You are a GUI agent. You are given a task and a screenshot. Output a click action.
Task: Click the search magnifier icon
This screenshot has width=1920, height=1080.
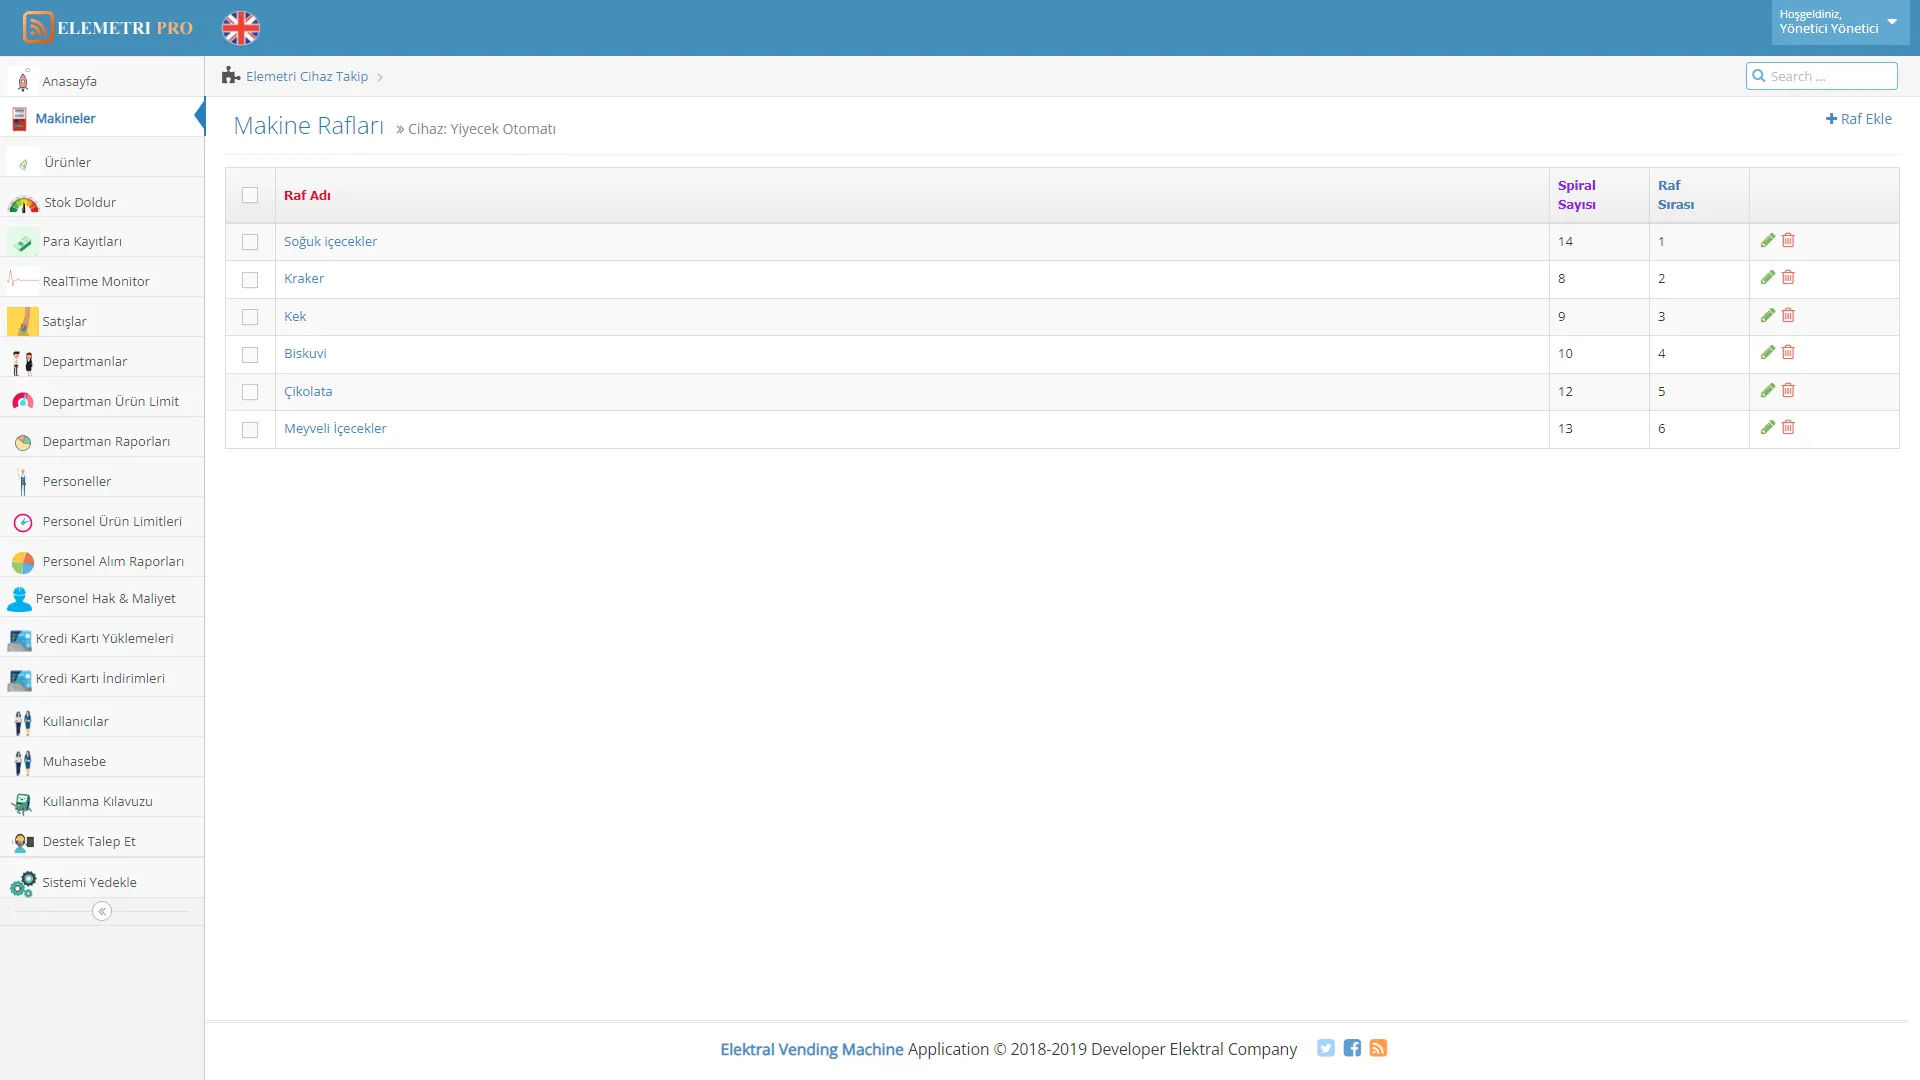coord(1758,76)
